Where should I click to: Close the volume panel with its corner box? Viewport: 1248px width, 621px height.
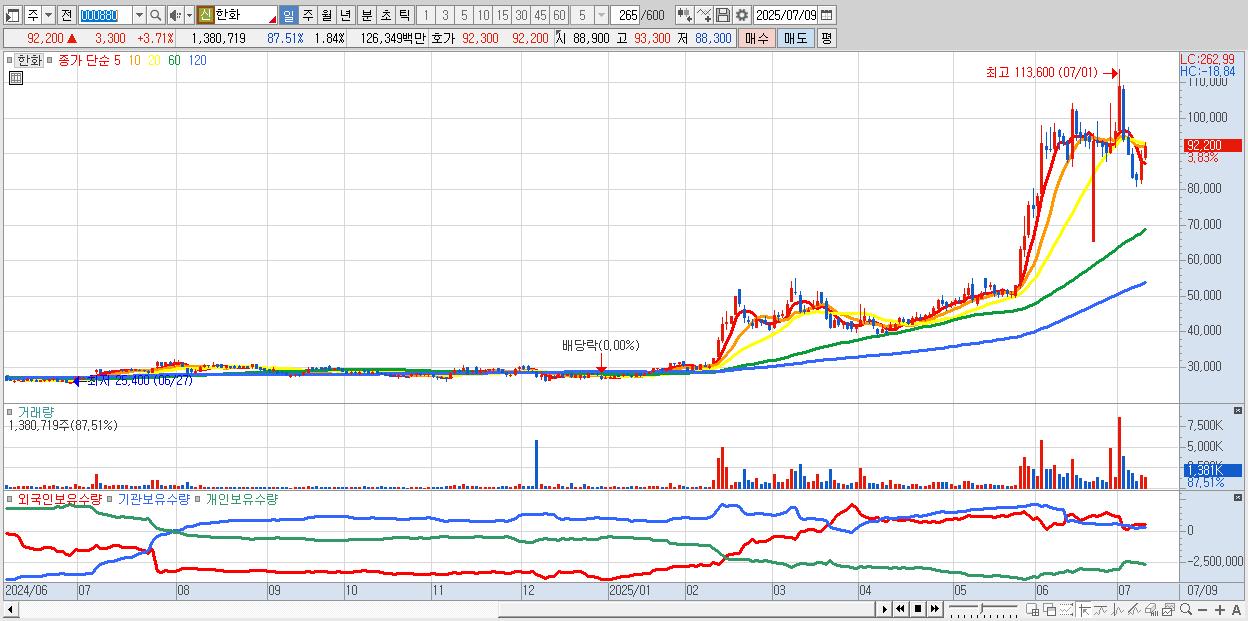[x=1239, y=410]
